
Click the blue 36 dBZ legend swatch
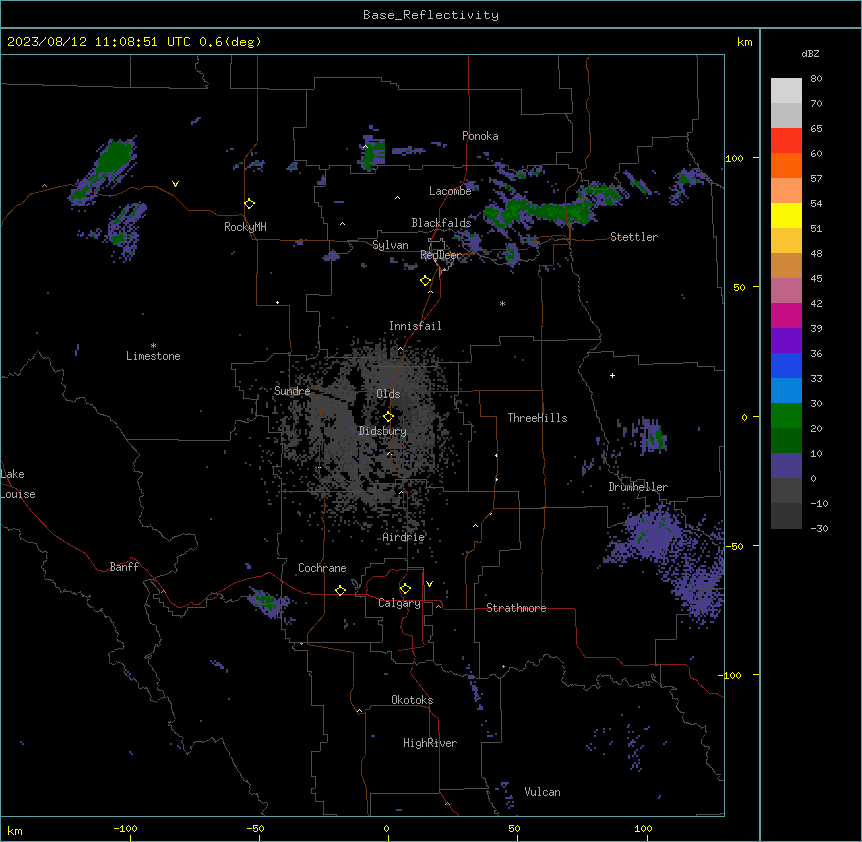pyautogui.click(x=786, y=365)
